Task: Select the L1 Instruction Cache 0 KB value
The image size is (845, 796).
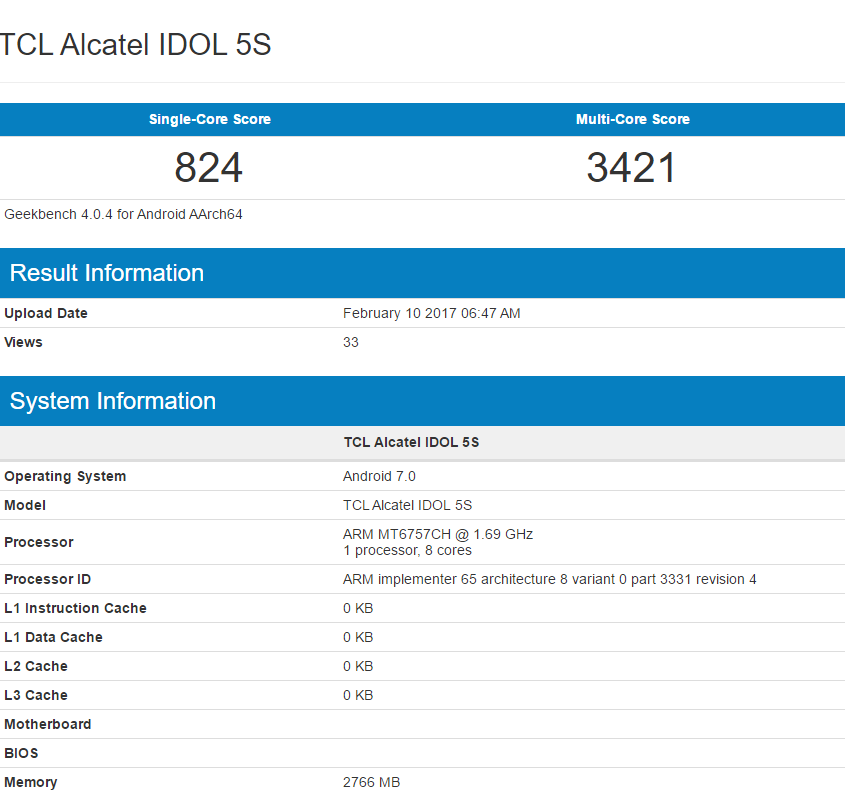Action: pos(358,608)
